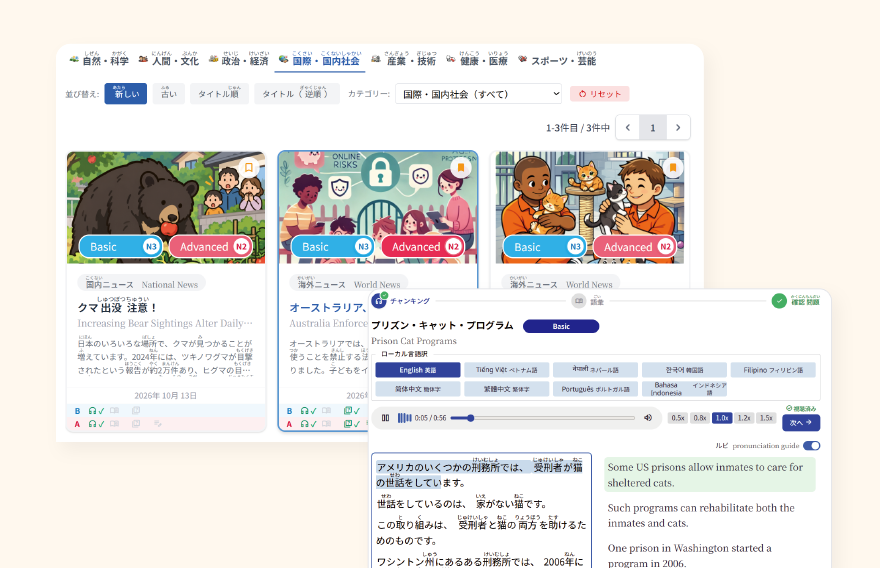Click Basic row vocabulary book icon on bear card
Screen dimensions: 880x568
coord(114,410)
